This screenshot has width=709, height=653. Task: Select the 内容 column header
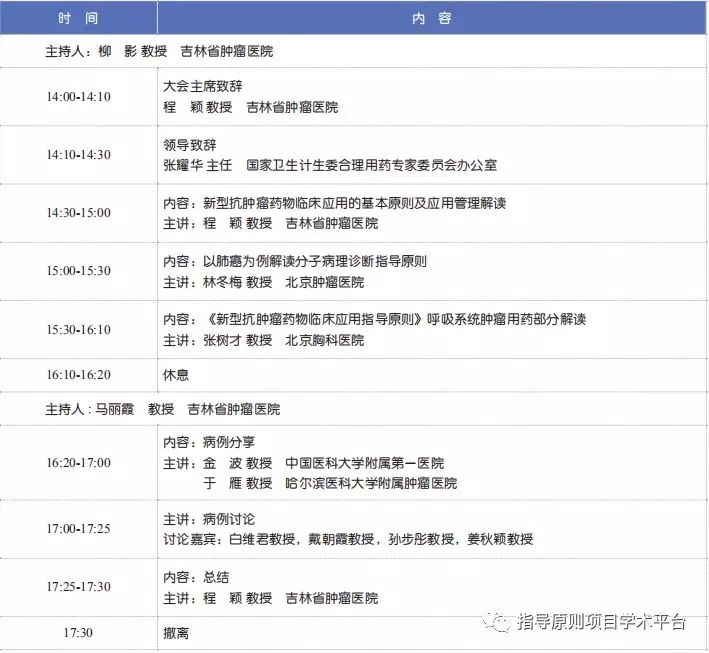[432, 18]
